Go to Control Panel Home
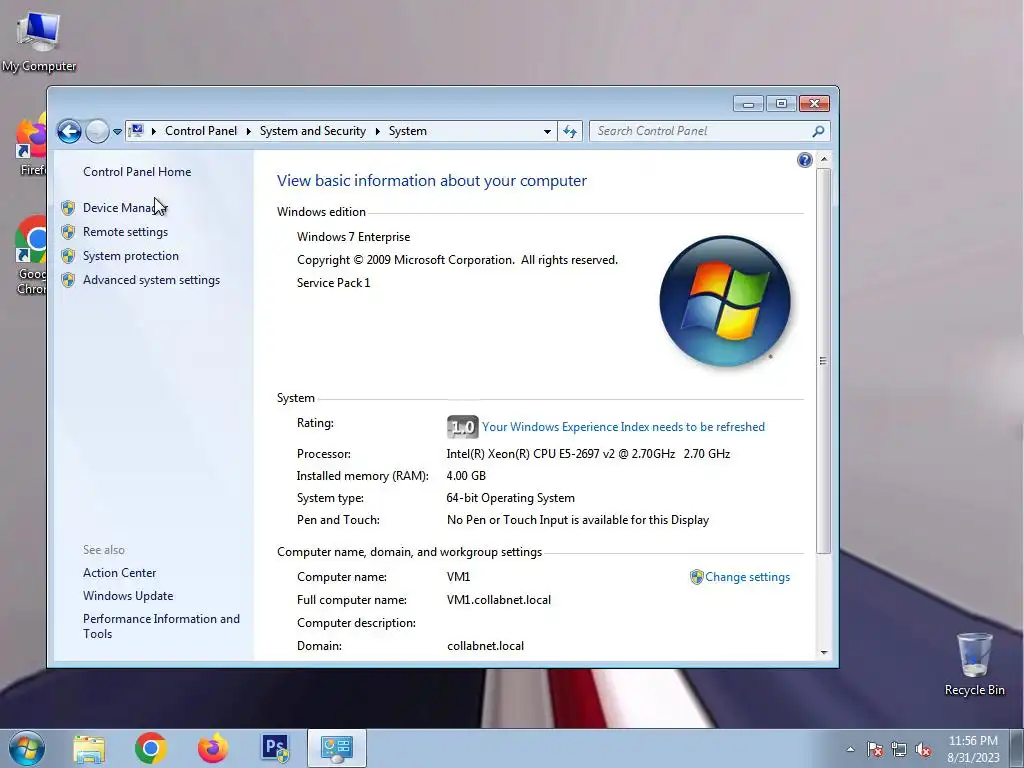 (x=137, y=172)
